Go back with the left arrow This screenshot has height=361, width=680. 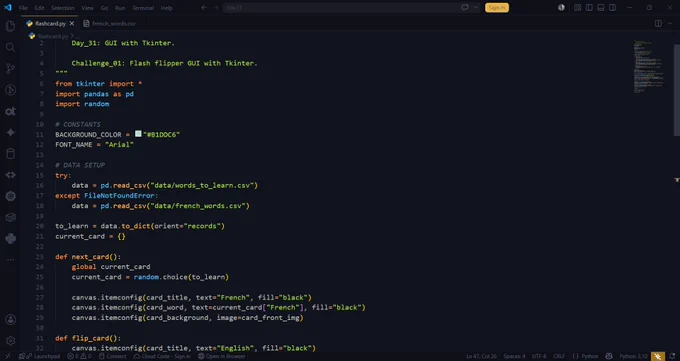point(204,7)
